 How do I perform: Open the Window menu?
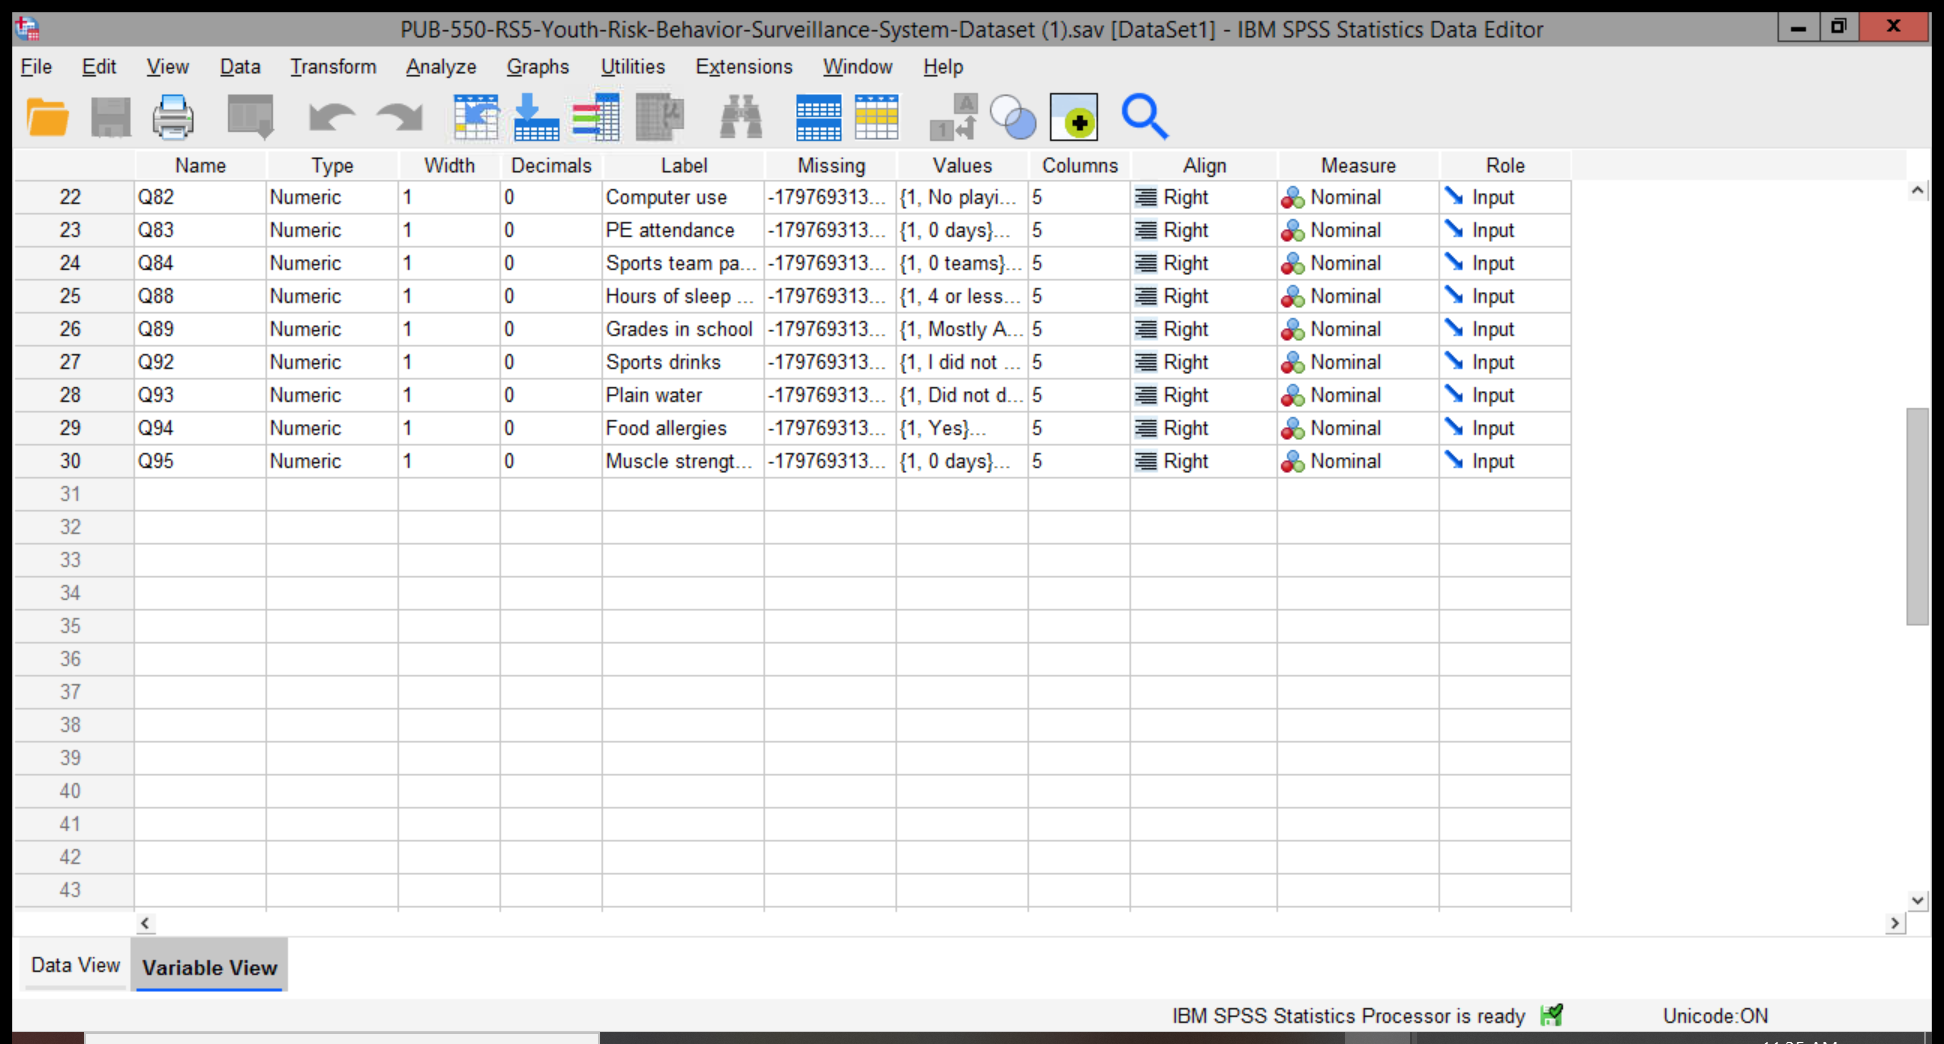(858, 67)
